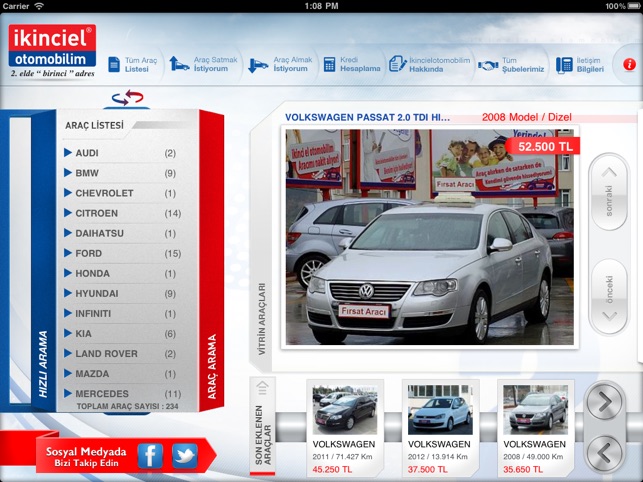
Task: Tap the 1:08 PM clock
Action: 322,6
